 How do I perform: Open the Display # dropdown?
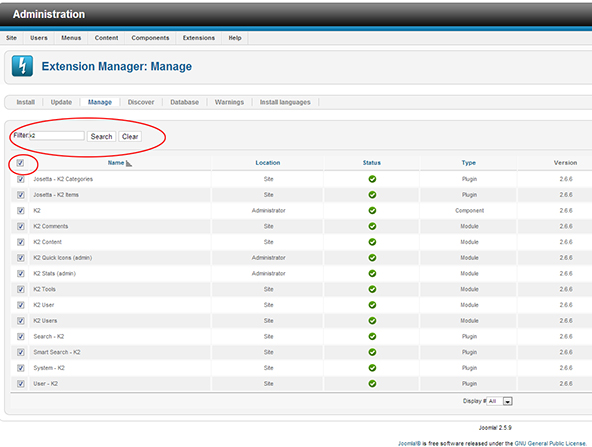(499, 401)
